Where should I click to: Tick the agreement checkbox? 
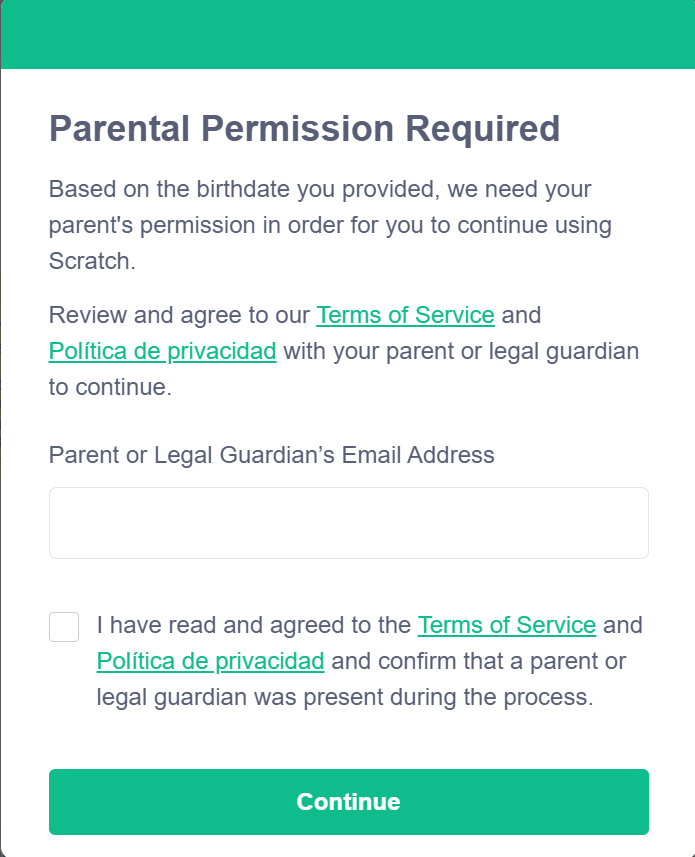pyautogui.click(x=64, y=627)
